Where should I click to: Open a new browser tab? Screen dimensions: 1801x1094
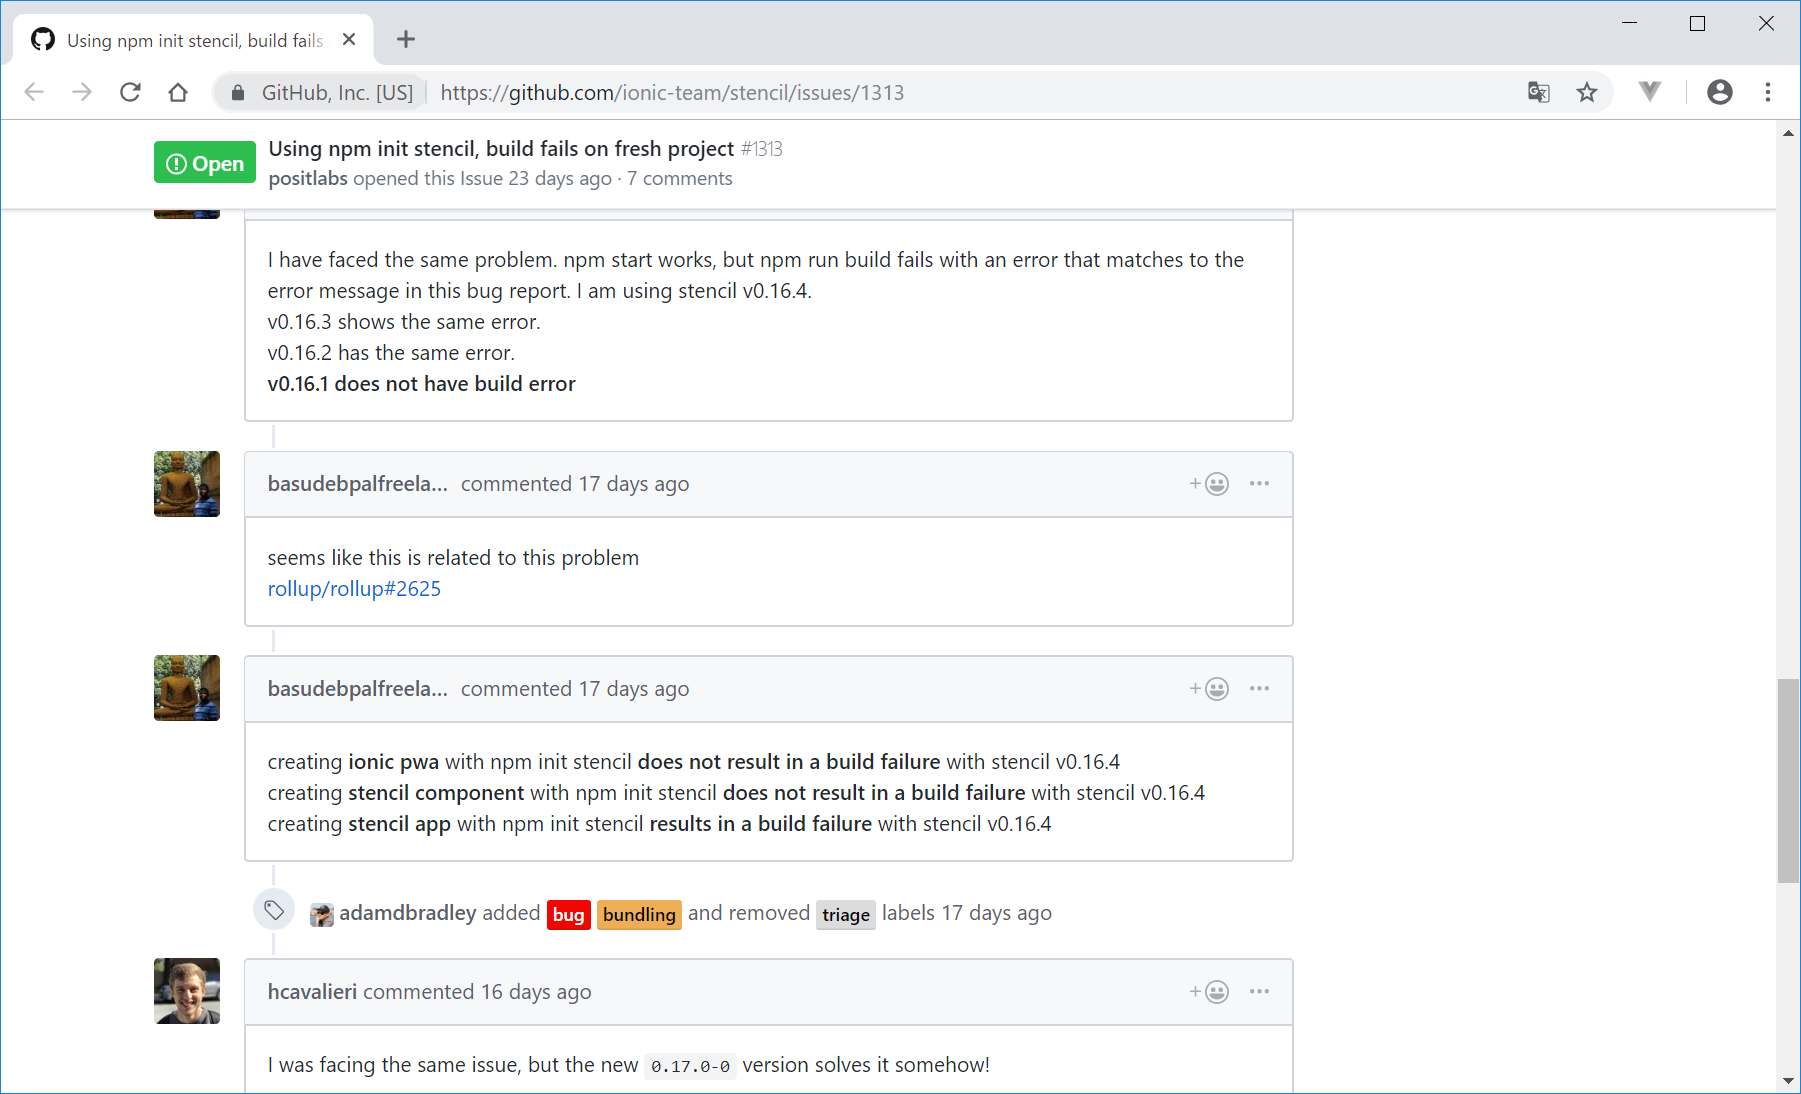coord(406,40)
